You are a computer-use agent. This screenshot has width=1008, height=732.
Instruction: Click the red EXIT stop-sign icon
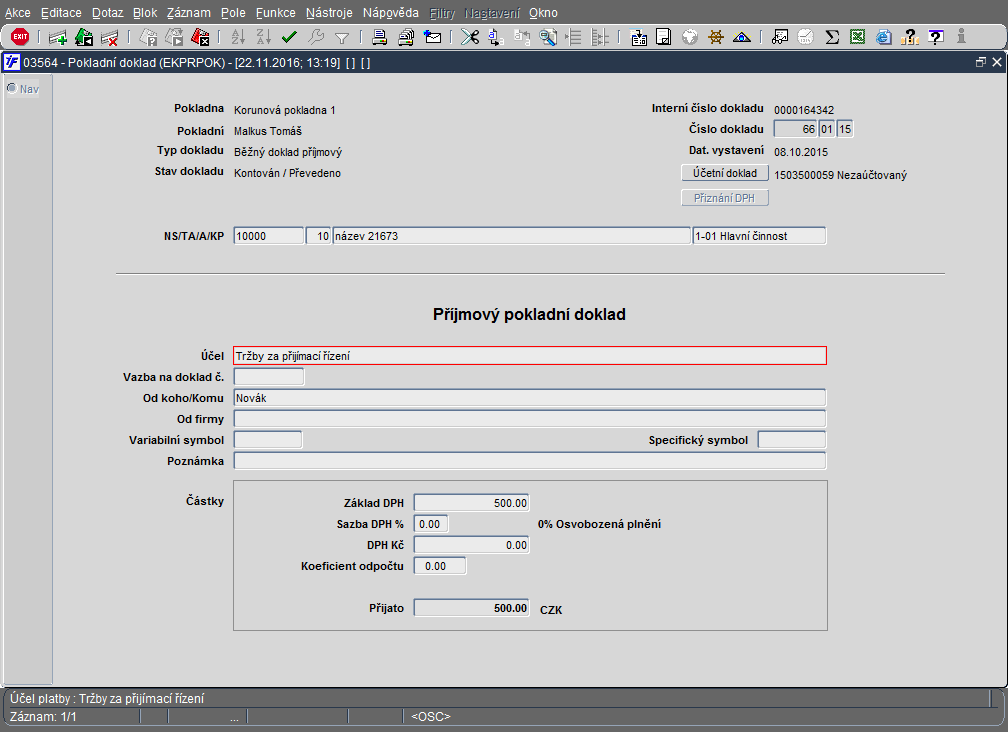tap(20, 37)
